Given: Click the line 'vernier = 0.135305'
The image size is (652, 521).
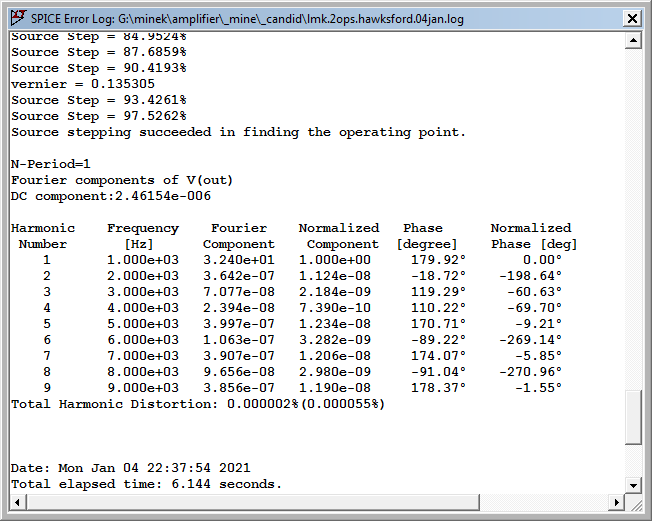Looking at the screenshot, I should point(83,84).
